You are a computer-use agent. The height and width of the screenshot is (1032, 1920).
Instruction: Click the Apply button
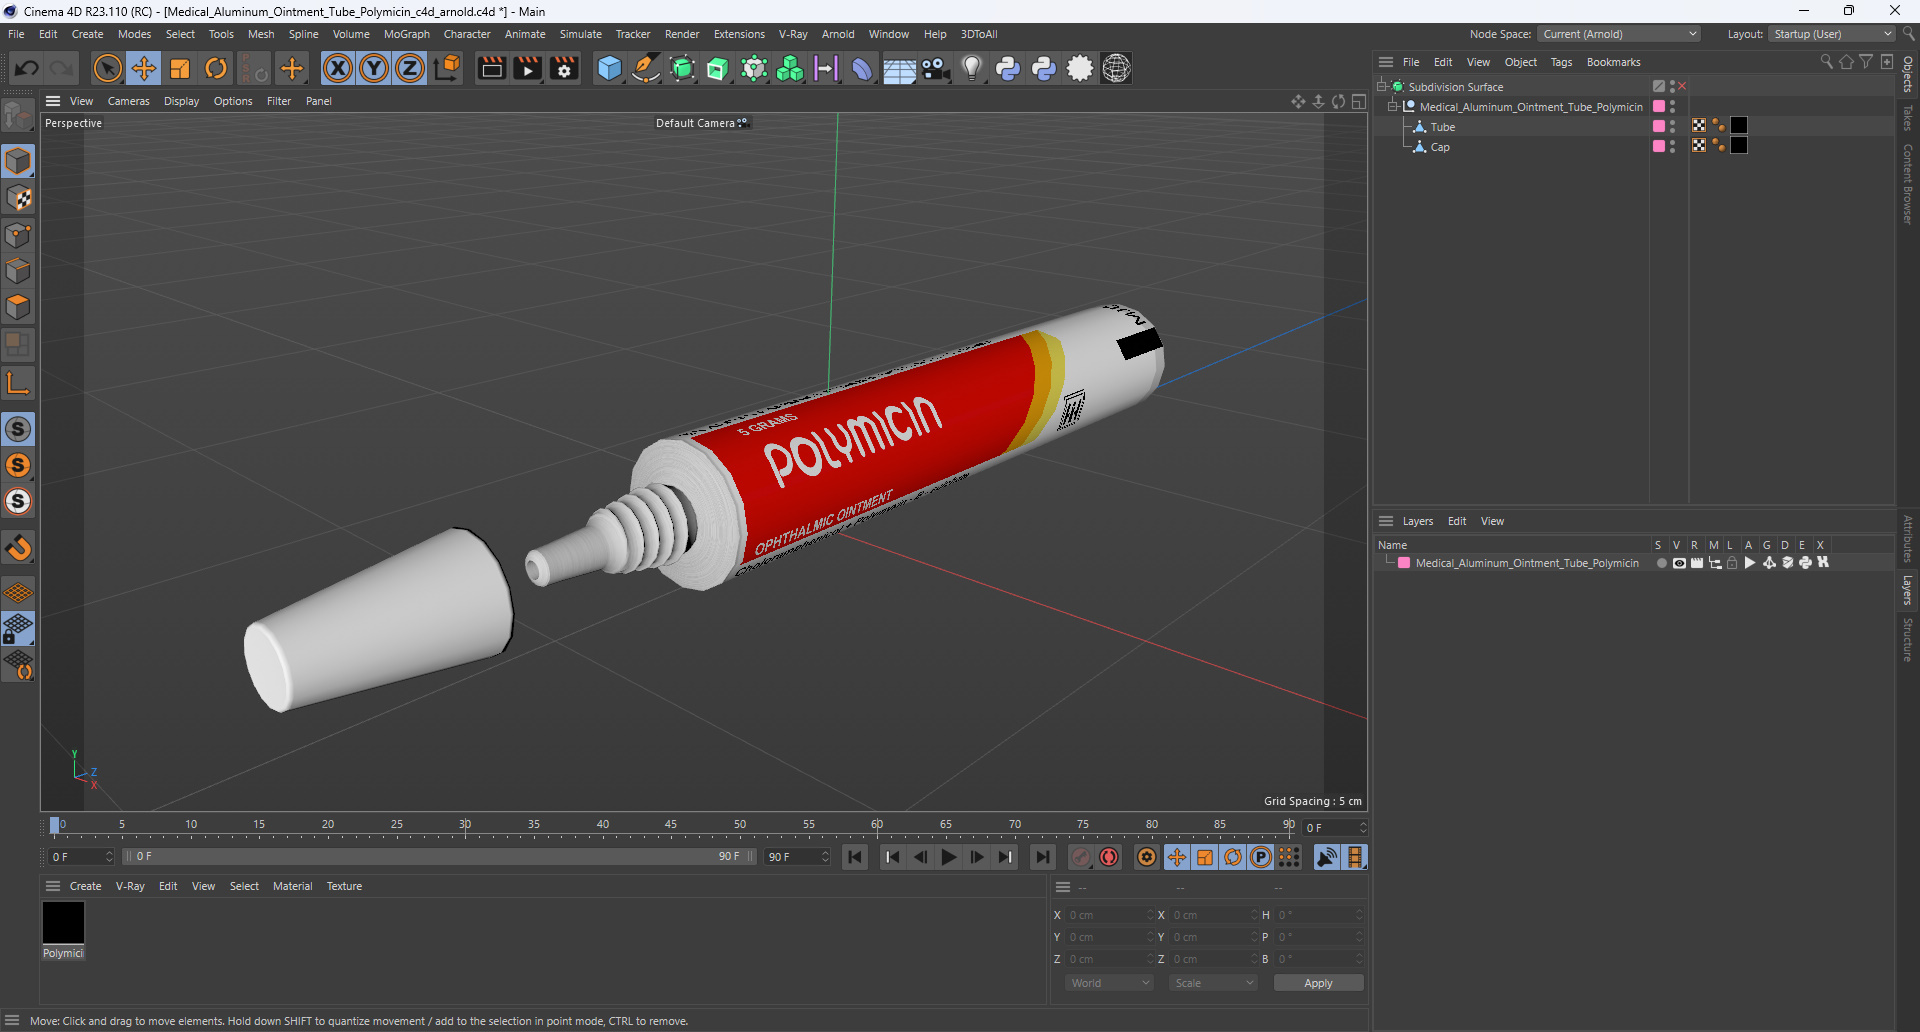pos(1318,983)
